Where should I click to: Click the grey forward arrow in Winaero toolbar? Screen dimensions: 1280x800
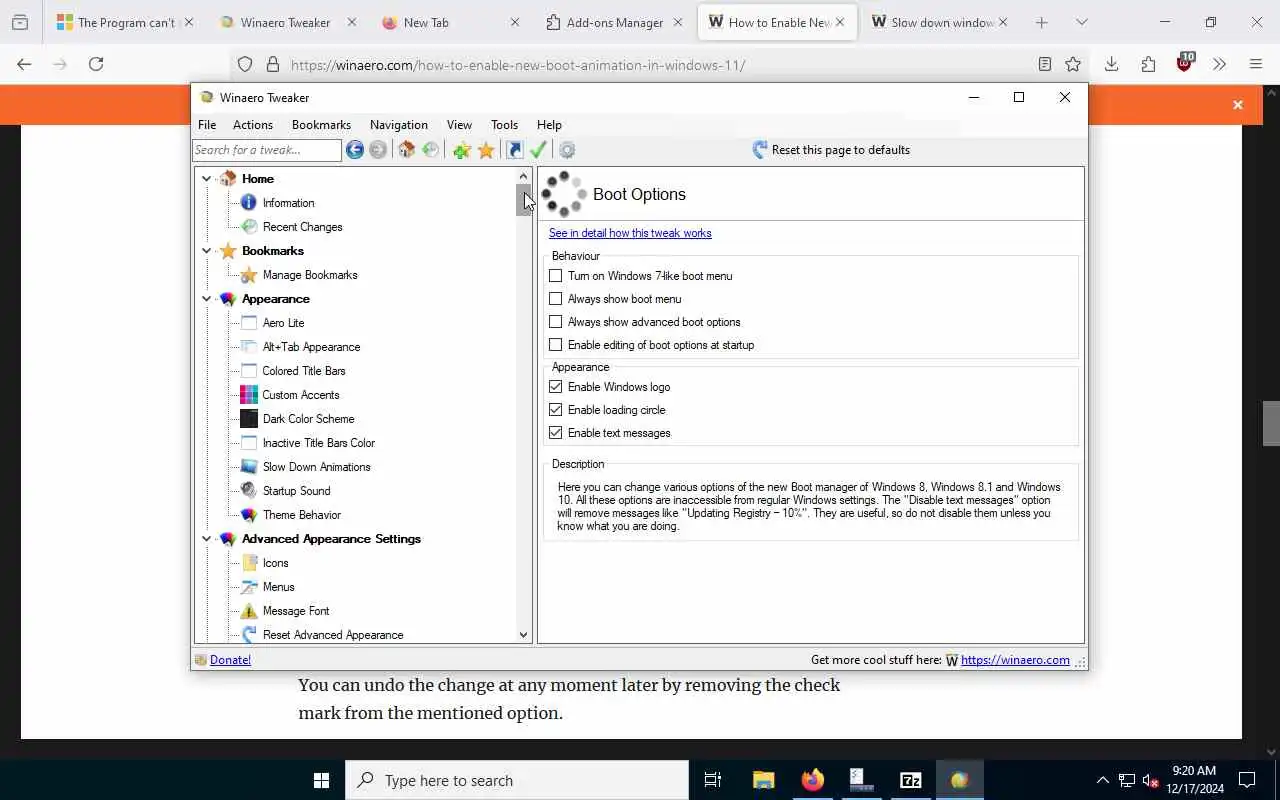point(378,150)
